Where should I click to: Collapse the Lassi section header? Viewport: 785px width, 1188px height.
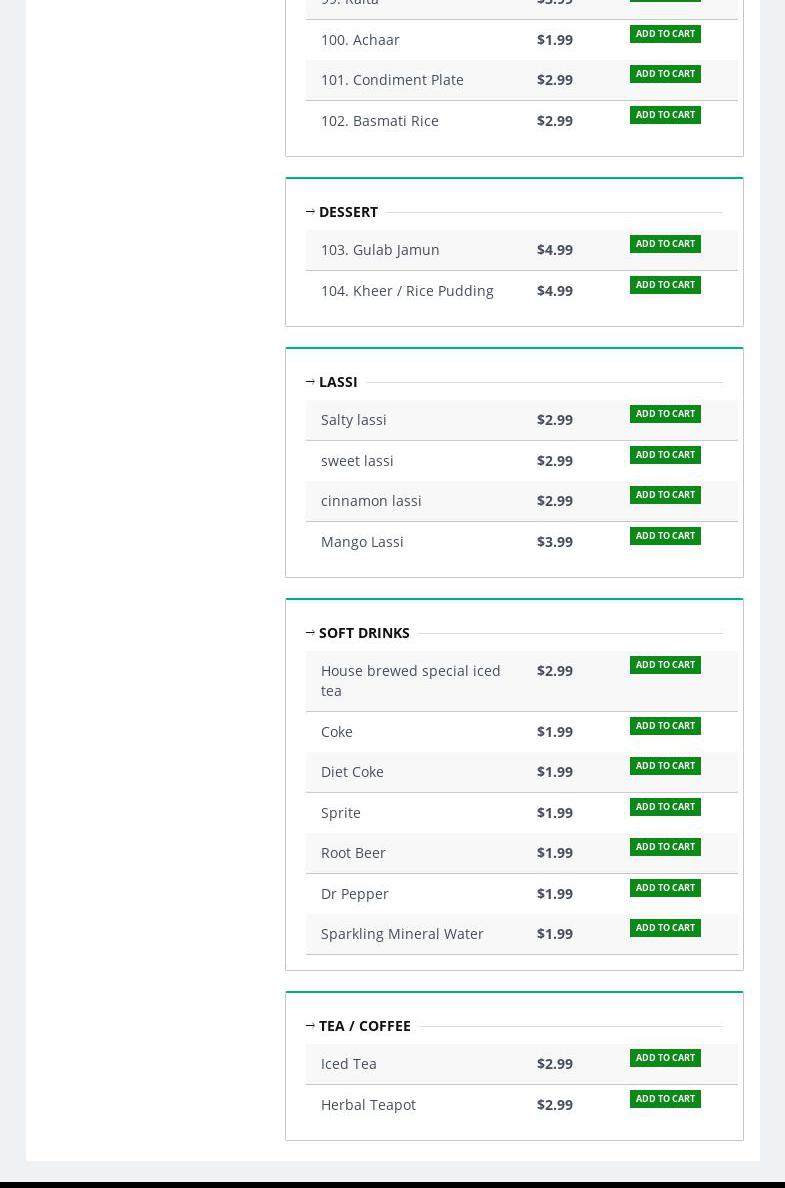tap(333, 382)
